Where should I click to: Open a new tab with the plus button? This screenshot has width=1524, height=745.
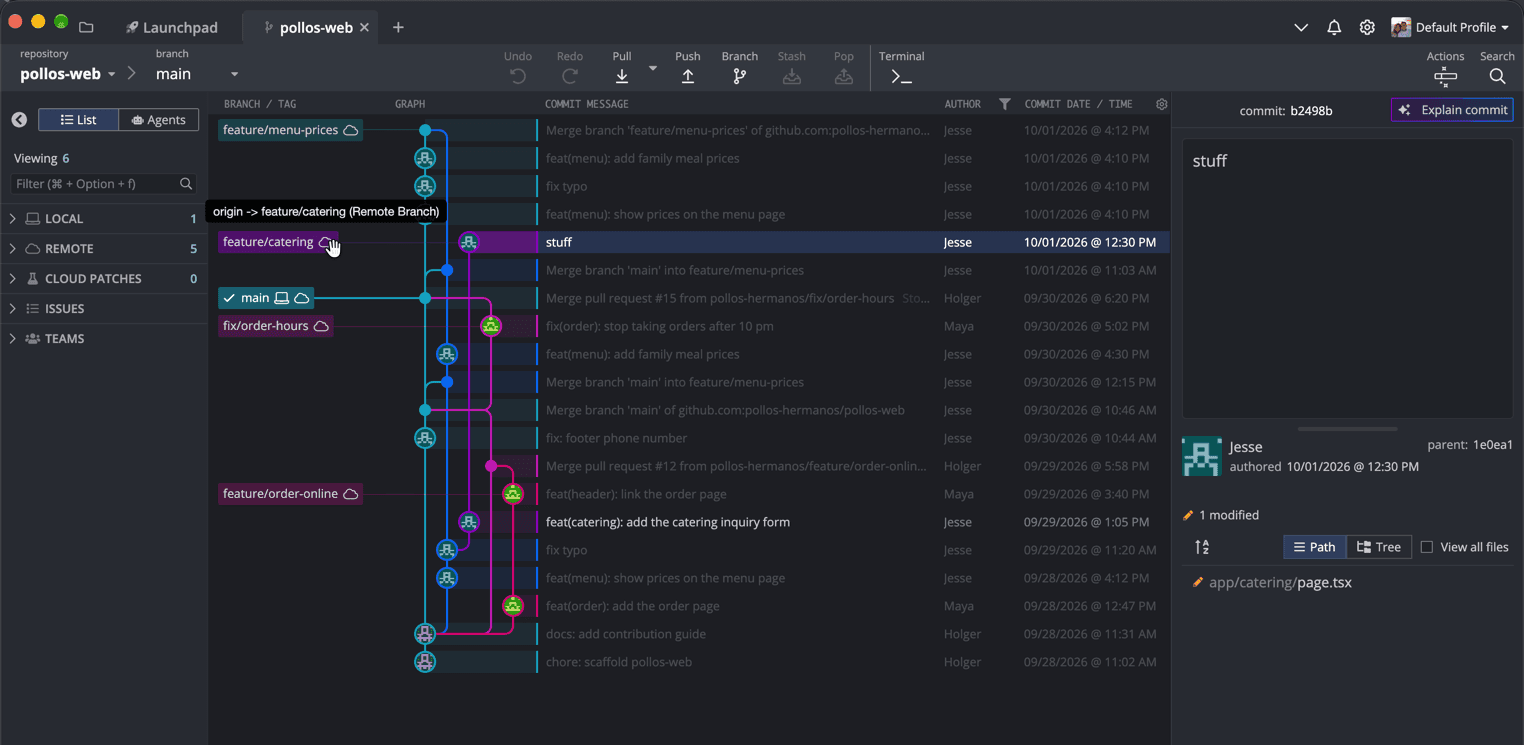click(398, 27)
